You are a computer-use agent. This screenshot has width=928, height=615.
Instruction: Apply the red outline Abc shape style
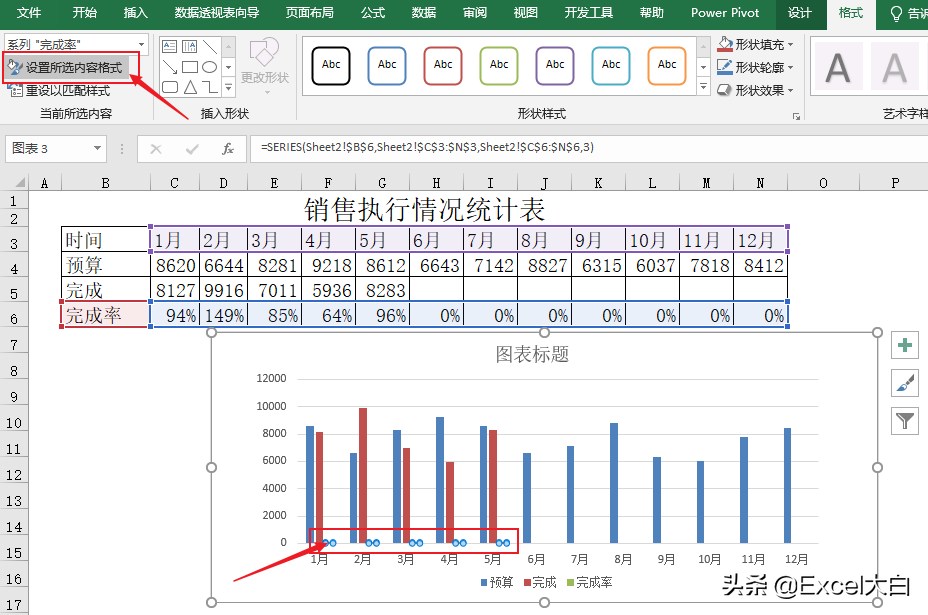(x=443, y=65)
